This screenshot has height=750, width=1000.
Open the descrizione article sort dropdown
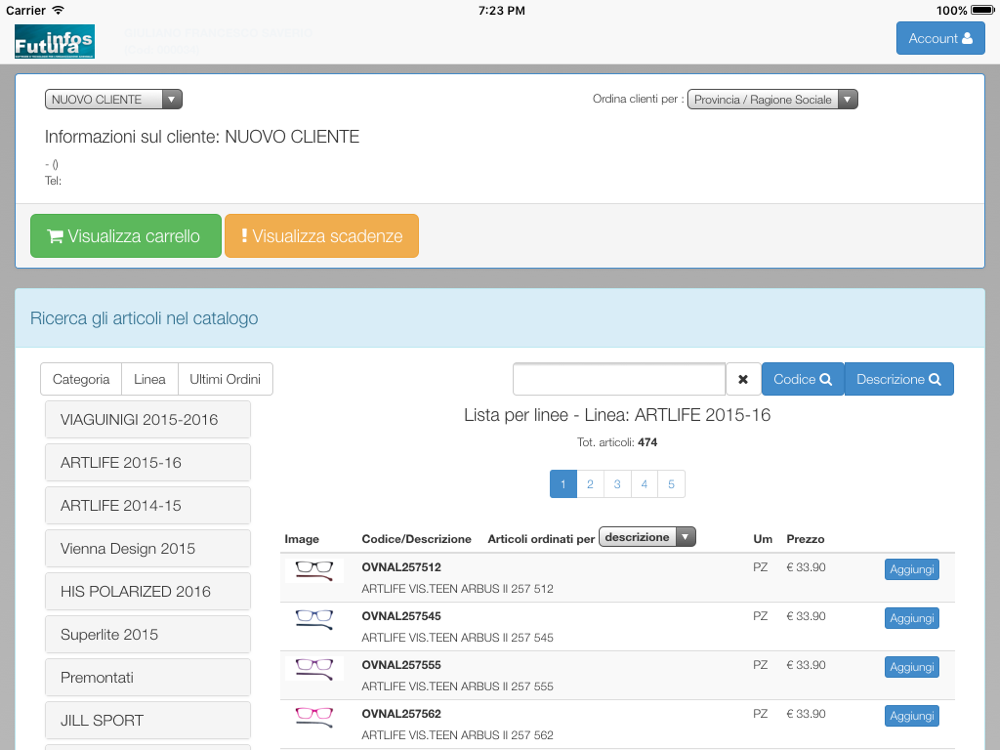point(647,537)
